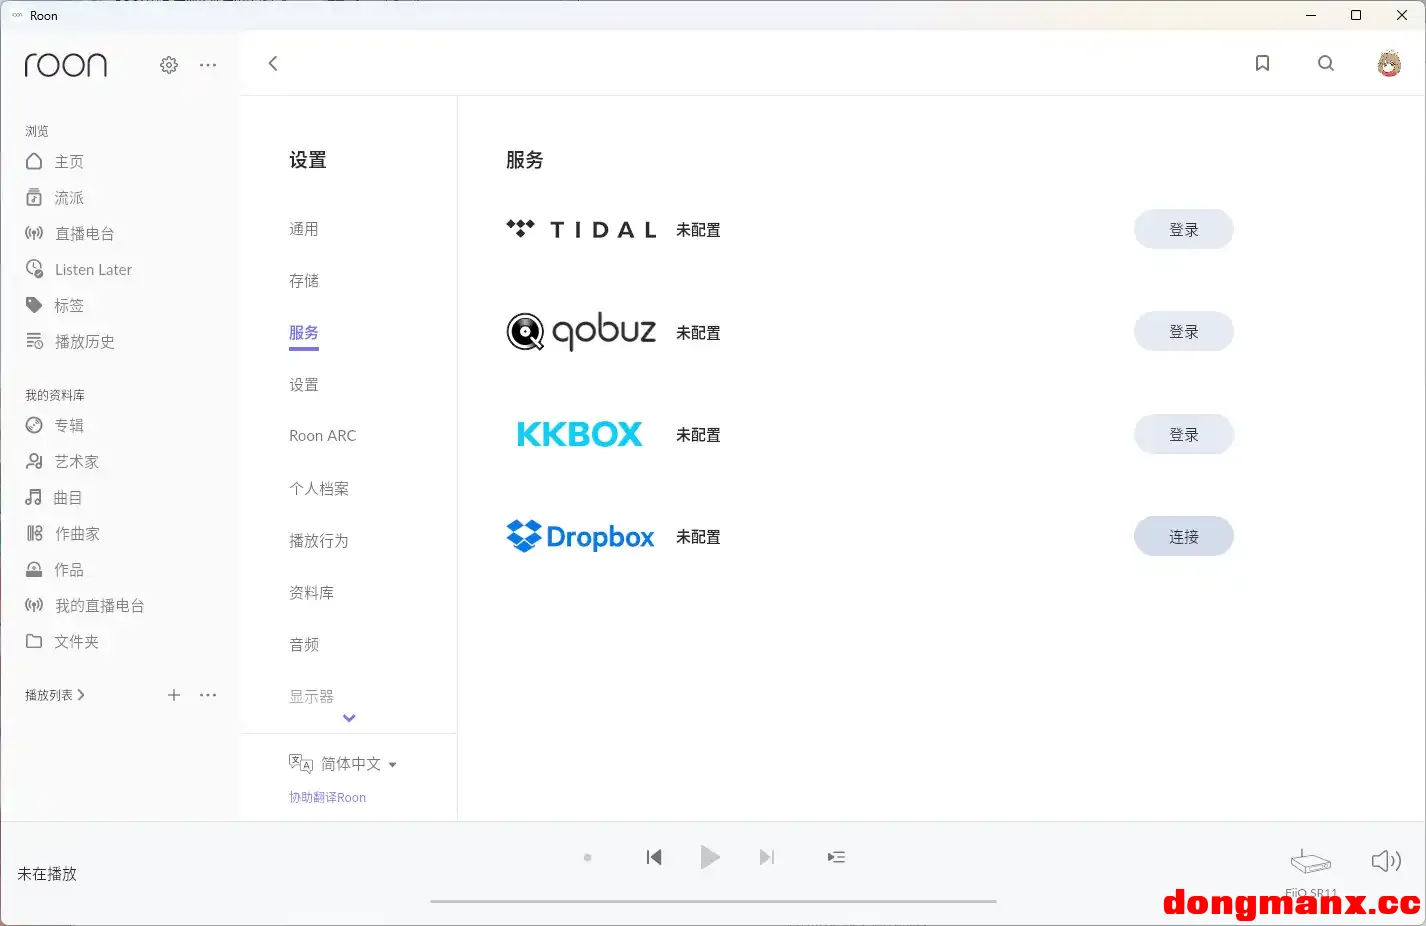Screen dimensions: 1426x926
Task: Select the FiiO SR11 audio zone icon
Action: [x=1311, y=861]
